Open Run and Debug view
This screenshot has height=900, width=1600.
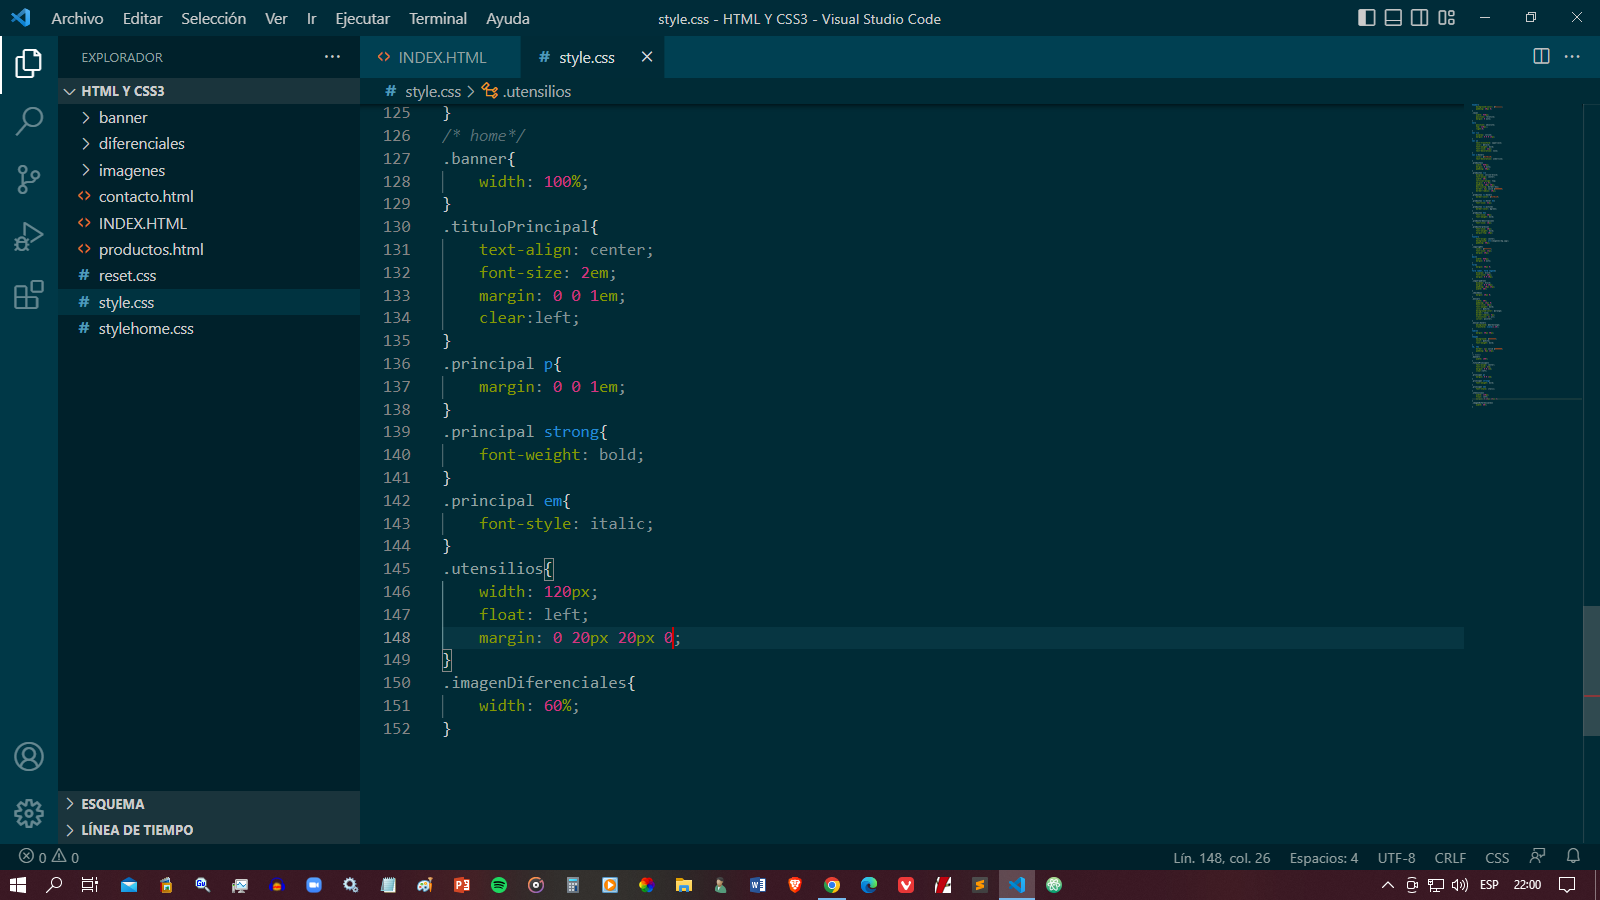tap(29, 237)
